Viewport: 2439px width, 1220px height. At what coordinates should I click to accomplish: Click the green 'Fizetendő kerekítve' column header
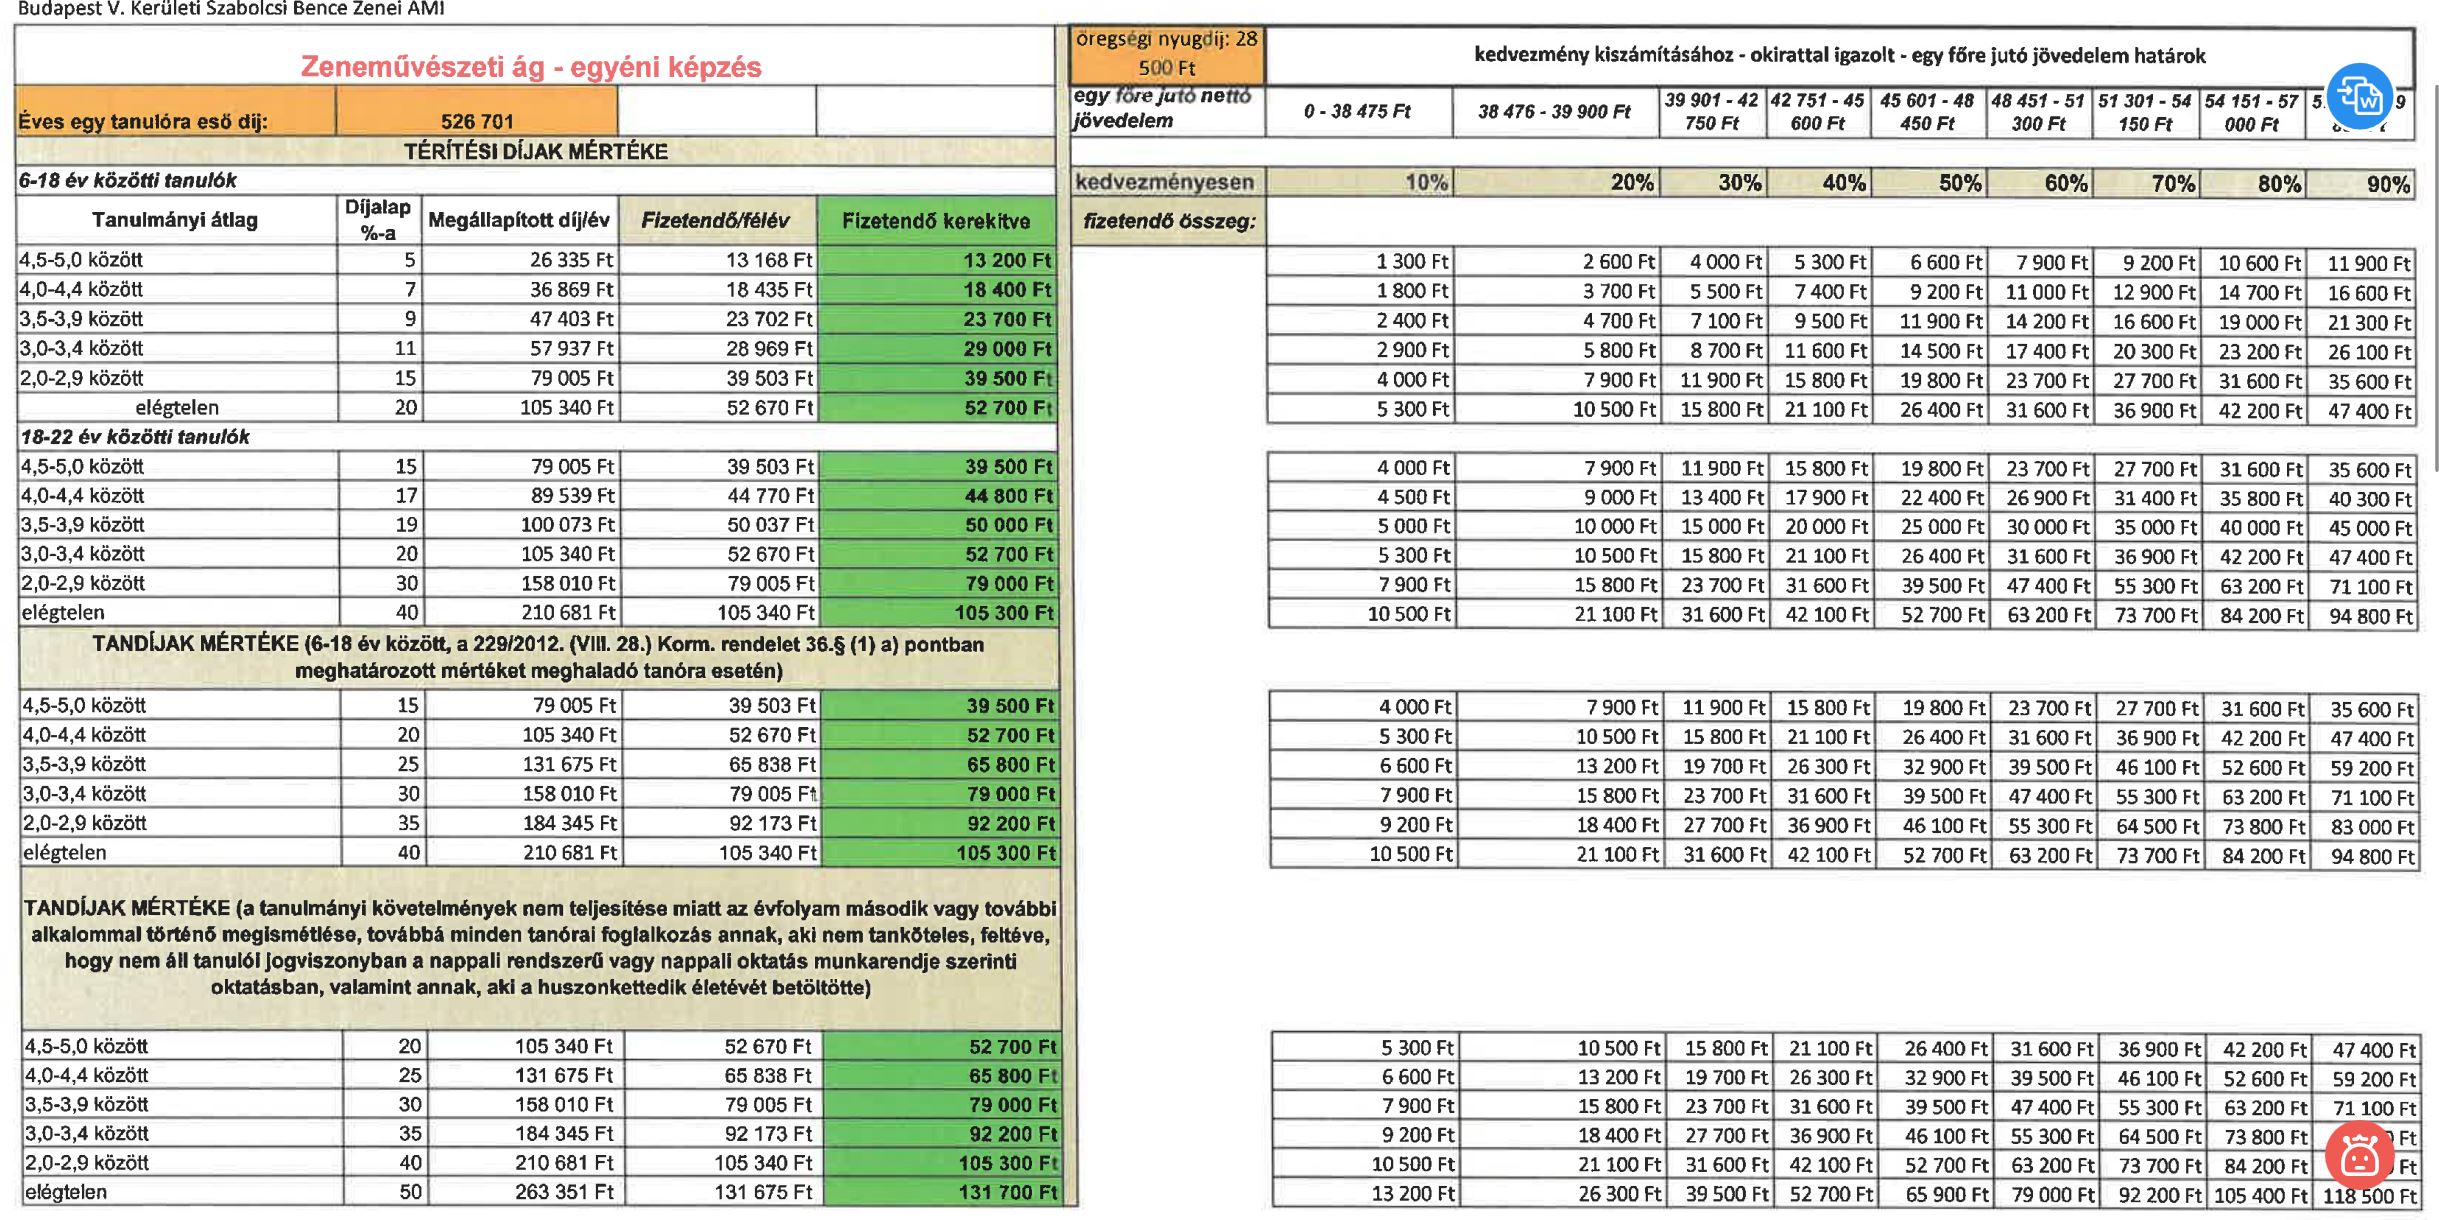tap(936, 220)
